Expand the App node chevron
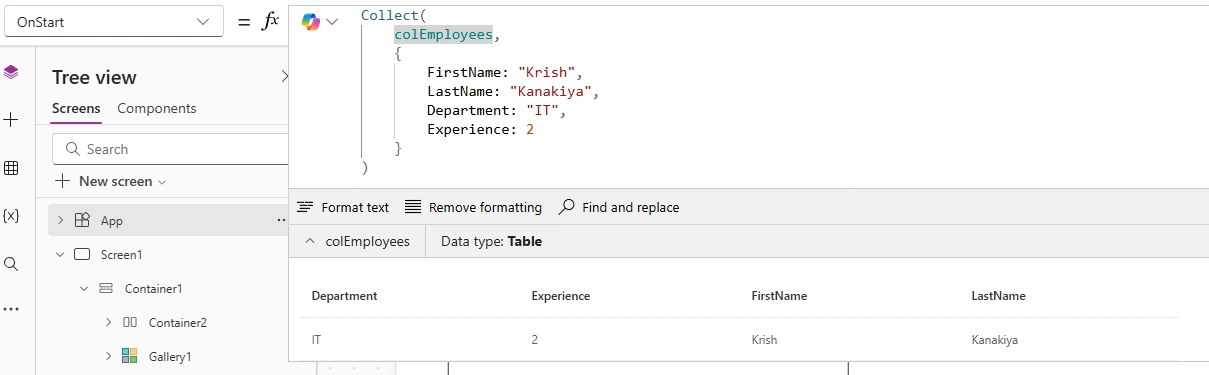 pyautogui.click(x=60, y=220)
